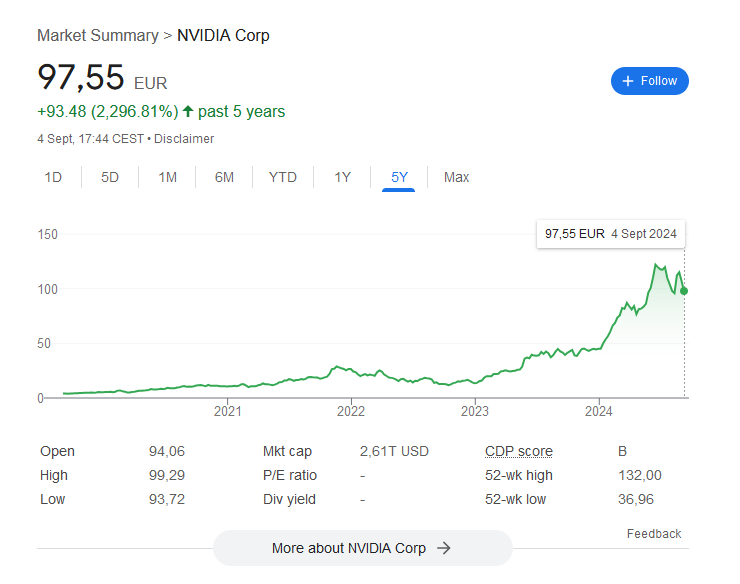Open the Market Summary breadcrumb link

click(x=97, y=35)
